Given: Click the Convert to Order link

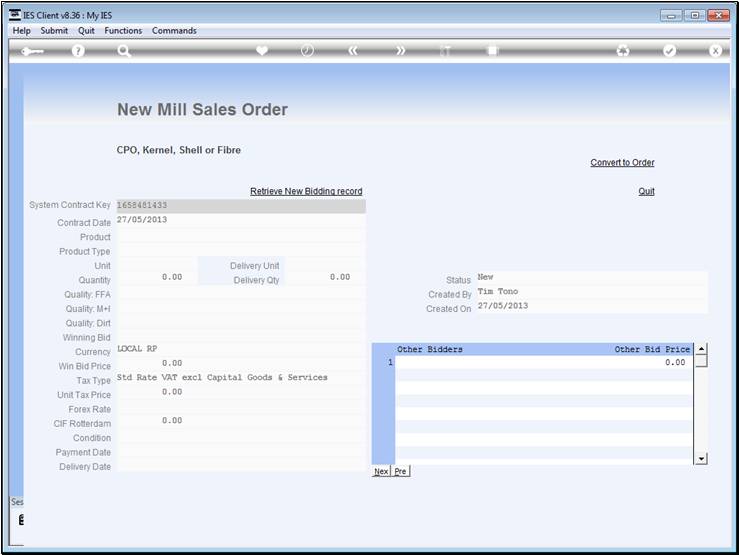Looking at the screenshot, I should click(622, 163).
